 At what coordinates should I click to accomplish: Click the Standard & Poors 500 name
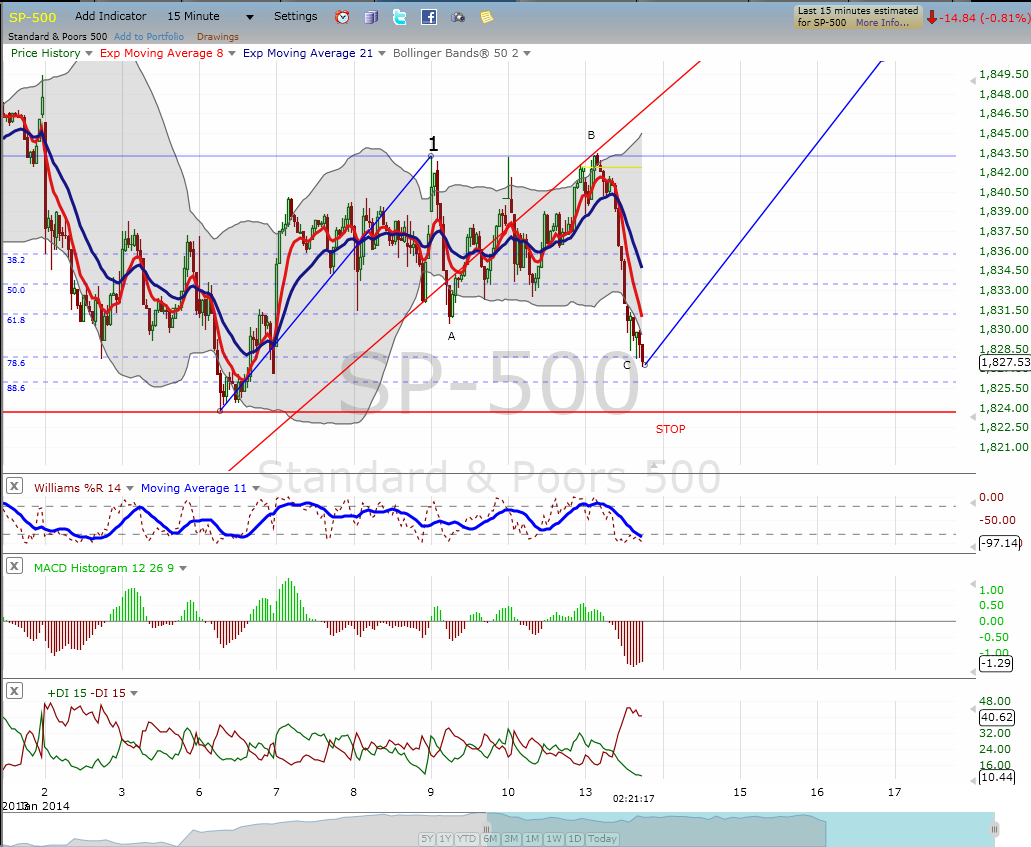point(57,37)
